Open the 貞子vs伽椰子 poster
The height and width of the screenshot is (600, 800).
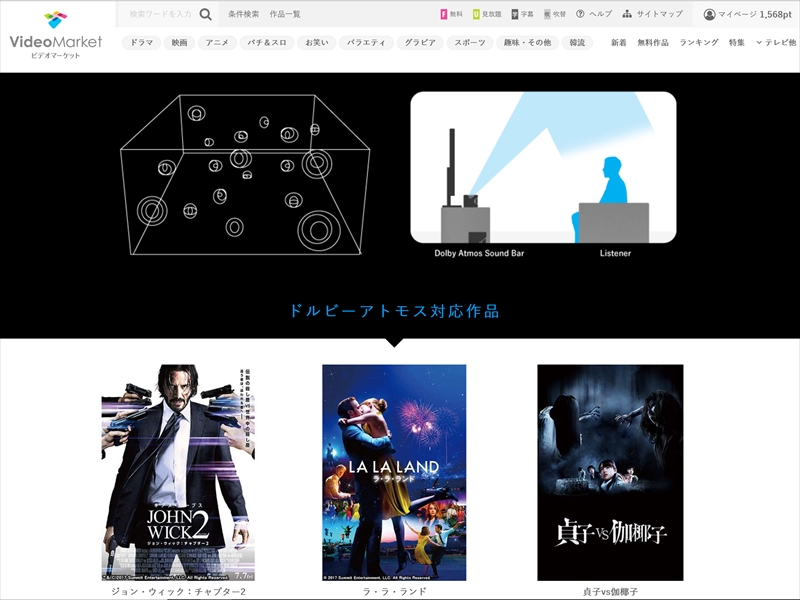[x=610, y=472]
